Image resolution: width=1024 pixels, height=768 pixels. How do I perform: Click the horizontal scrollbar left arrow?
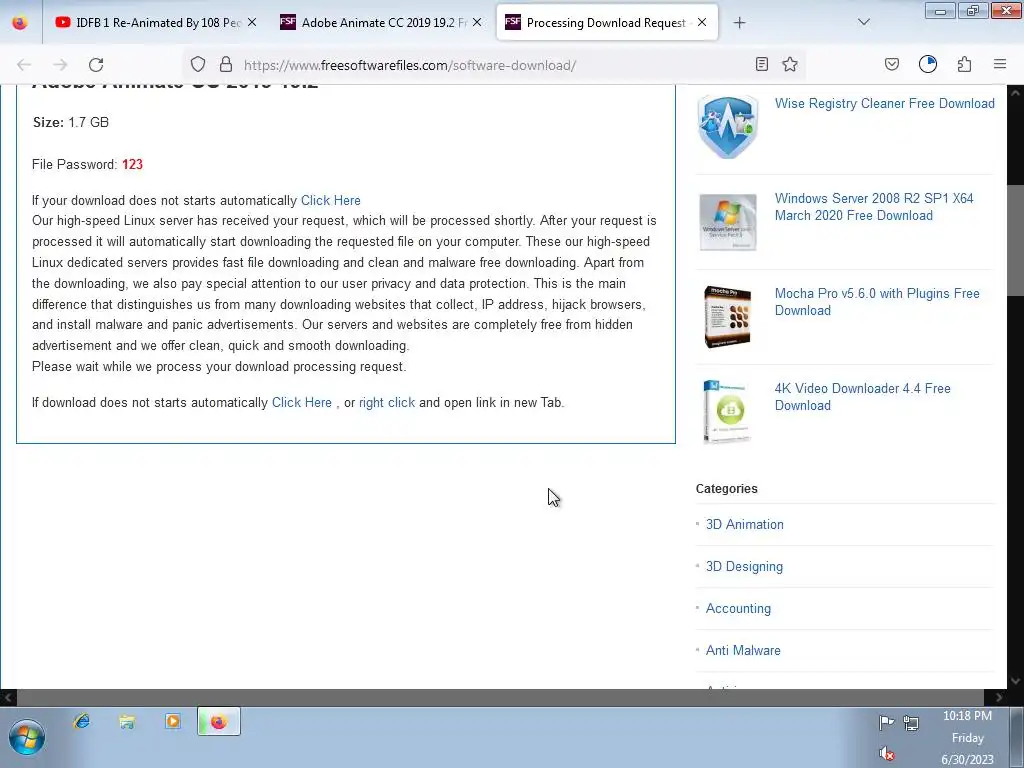8,697
